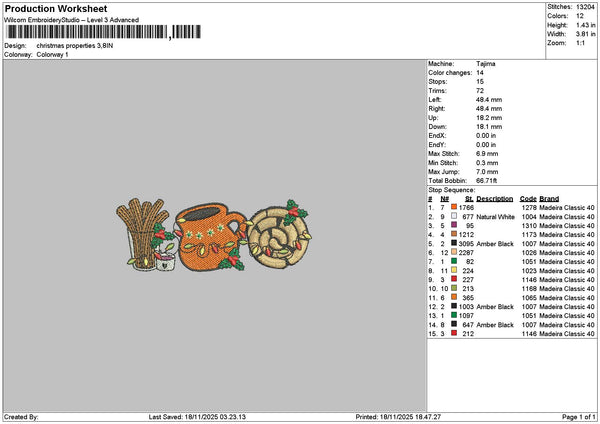Click the "EndX:" label
600x424 pixels.
(437, 136)
